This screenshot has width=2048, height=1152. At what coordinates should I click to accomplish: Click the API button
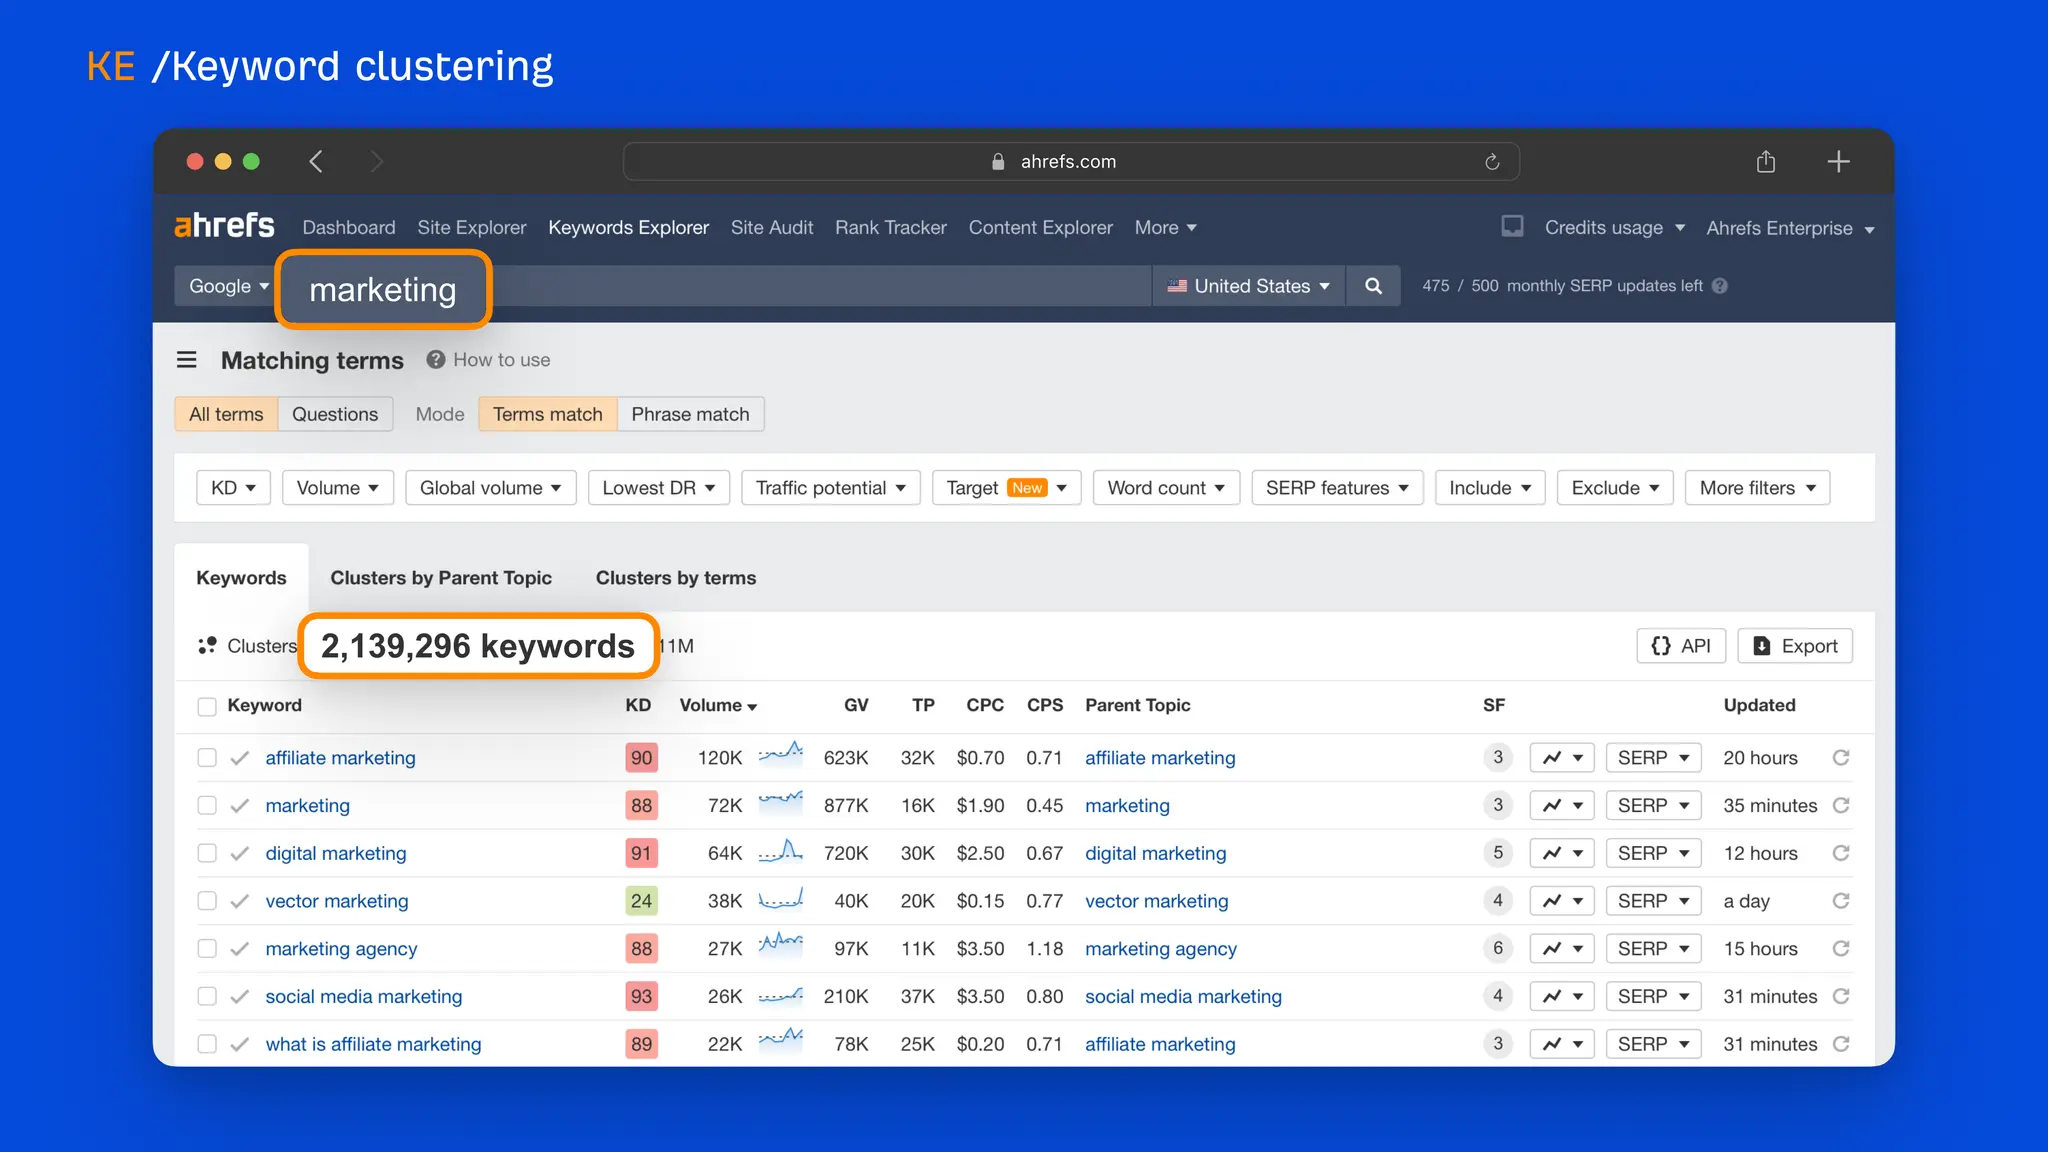[1681, 646]
